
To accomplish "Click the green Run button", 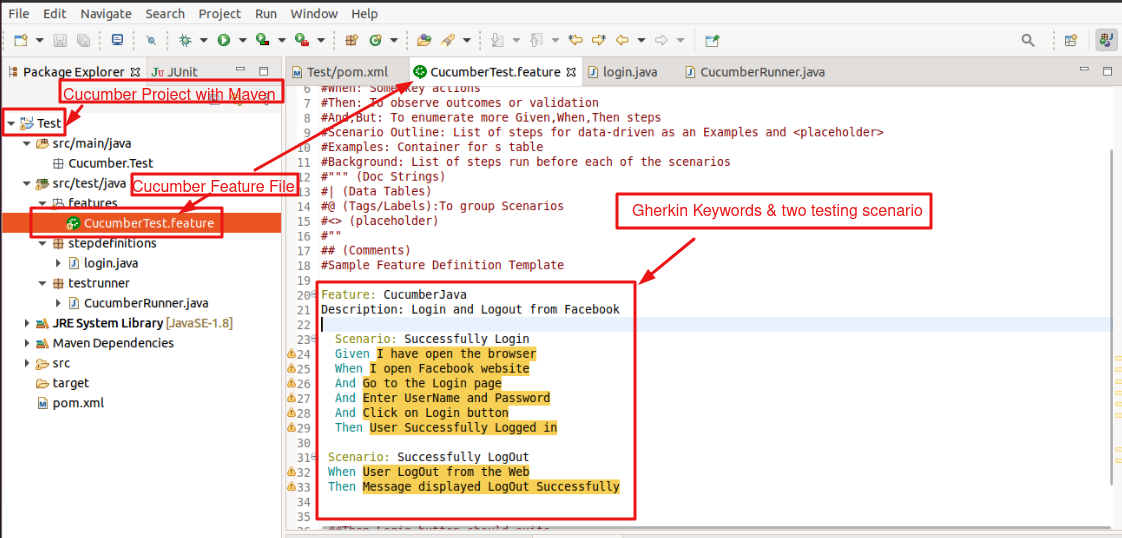I will point(224,41).
